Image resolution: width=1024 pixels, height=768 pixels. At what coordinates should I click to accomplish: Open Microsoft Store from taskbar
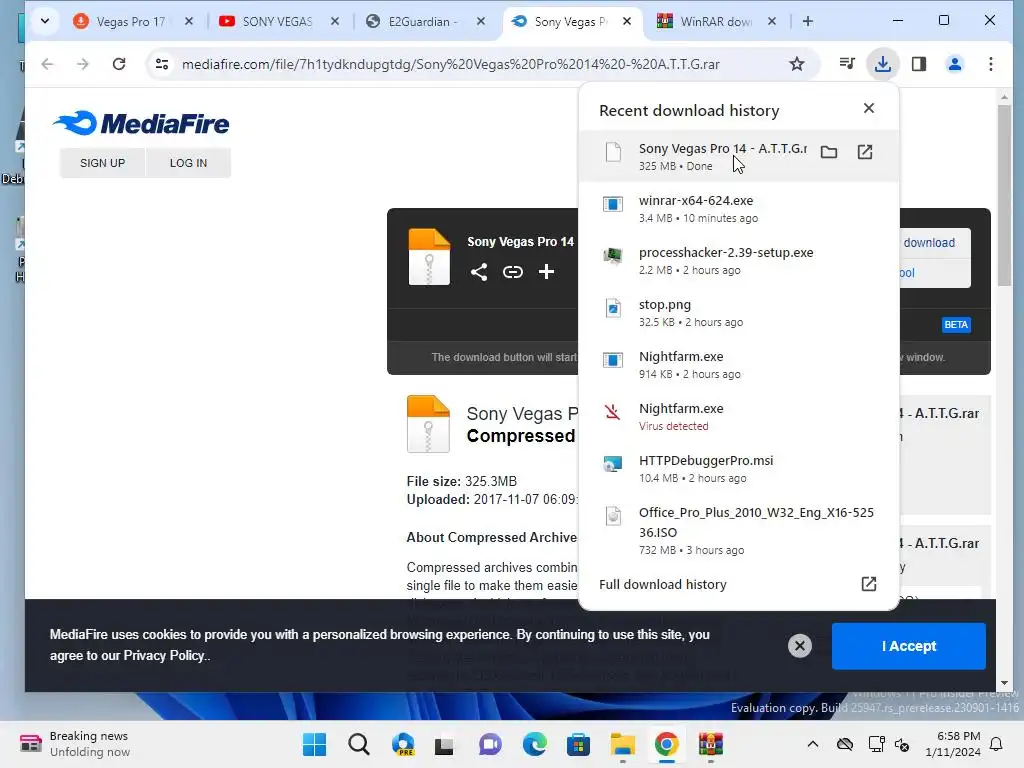(578, 744)
